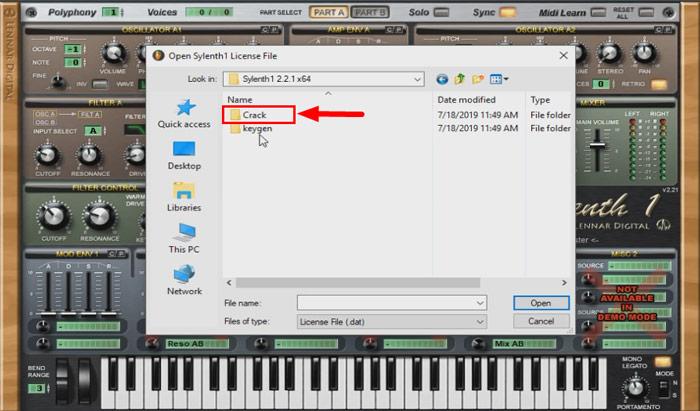Viewport: 700px width, 411px height.
Task: Select Part B in Sylenth1
Action: 370,12
